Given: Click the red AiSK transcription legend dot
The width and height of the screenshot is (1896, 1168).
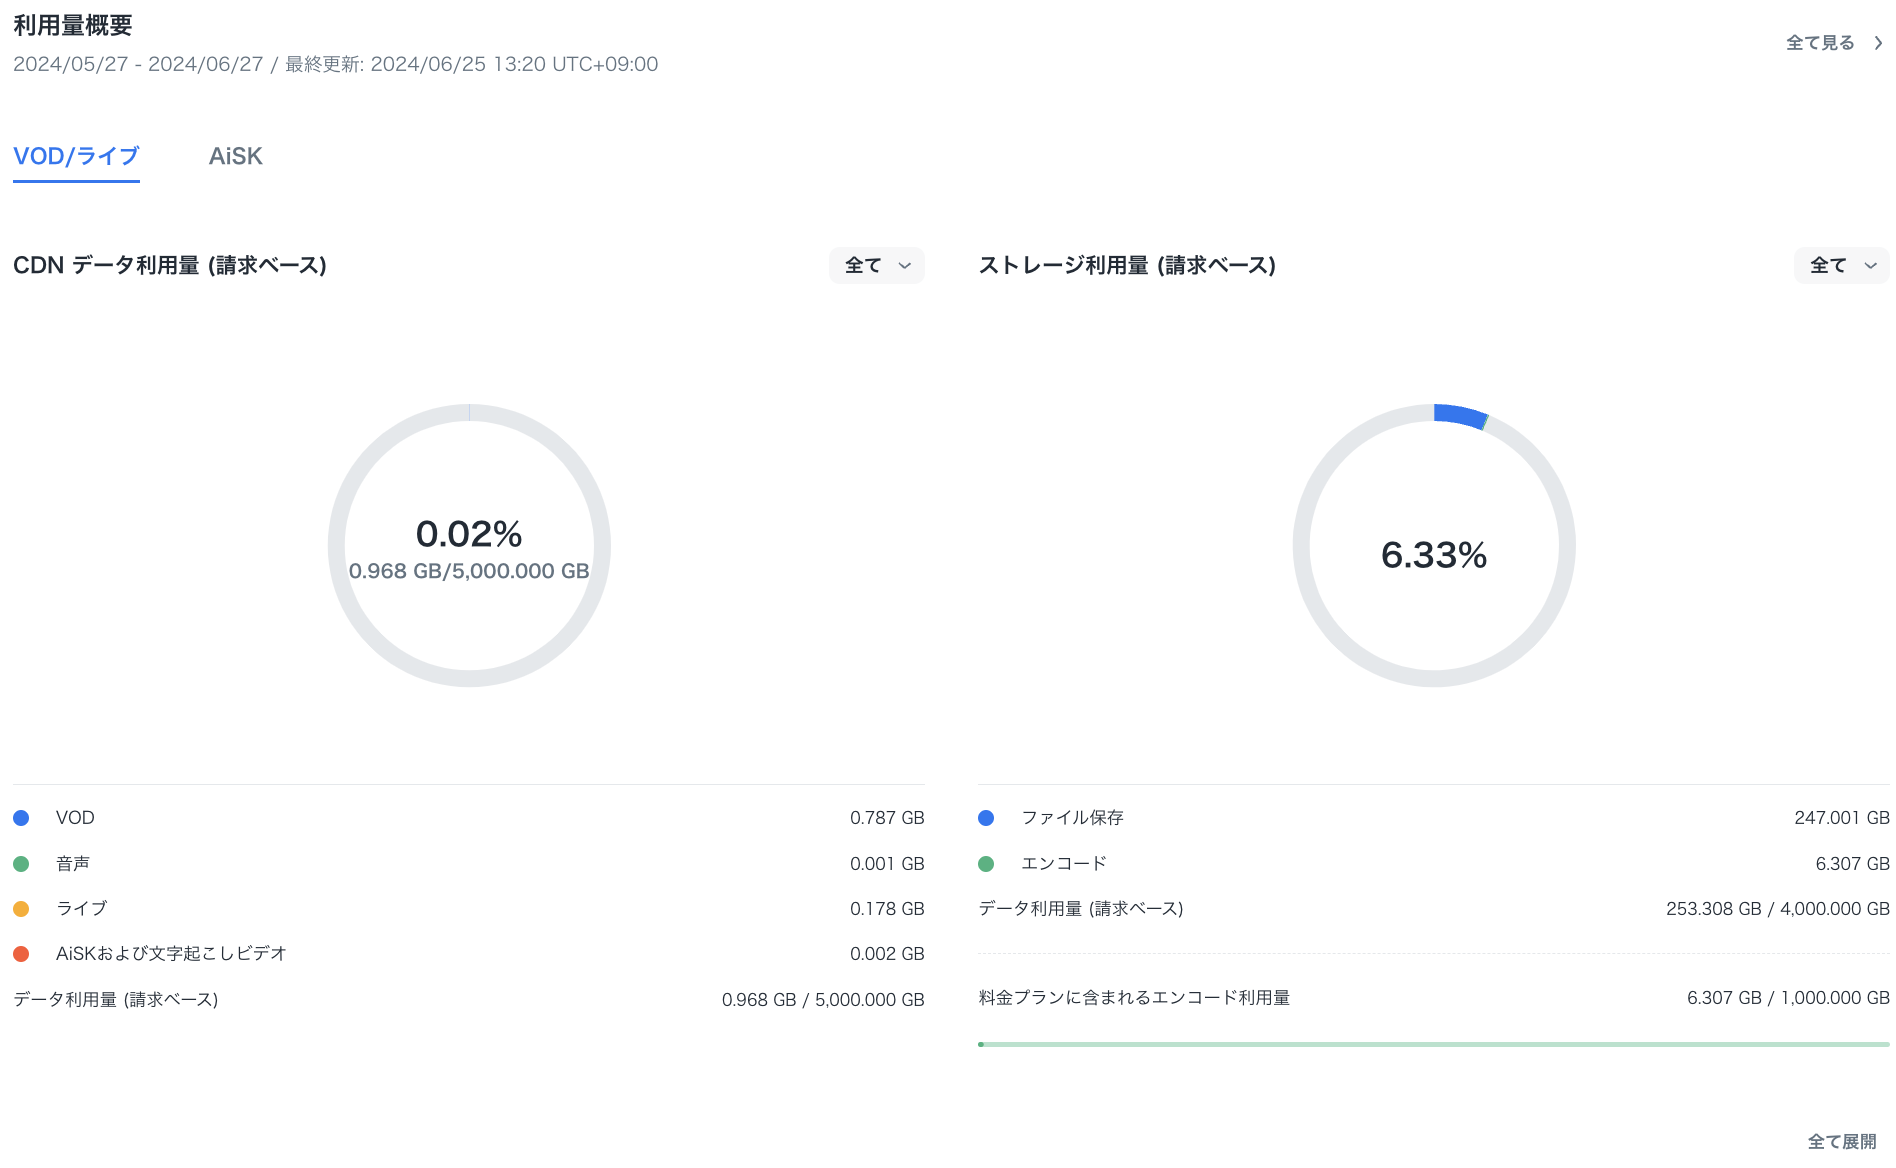Looking at the screenshot, I should (21, 954).
